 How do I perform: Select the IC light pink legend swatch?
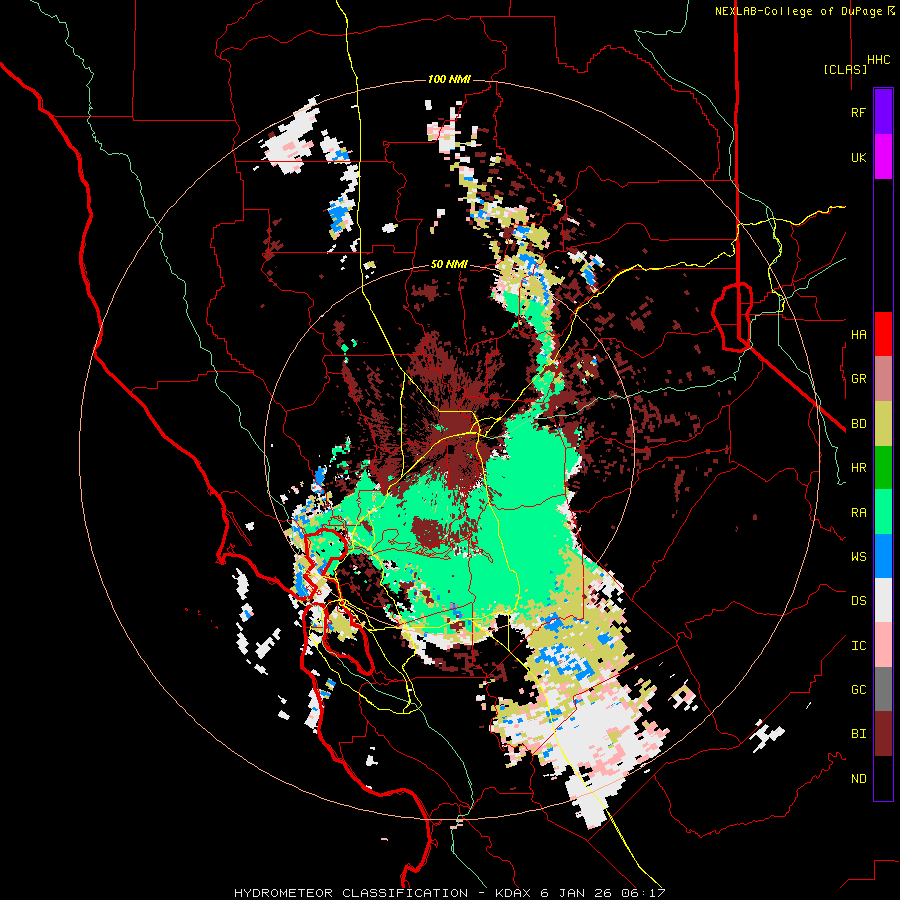coord(883,645)
